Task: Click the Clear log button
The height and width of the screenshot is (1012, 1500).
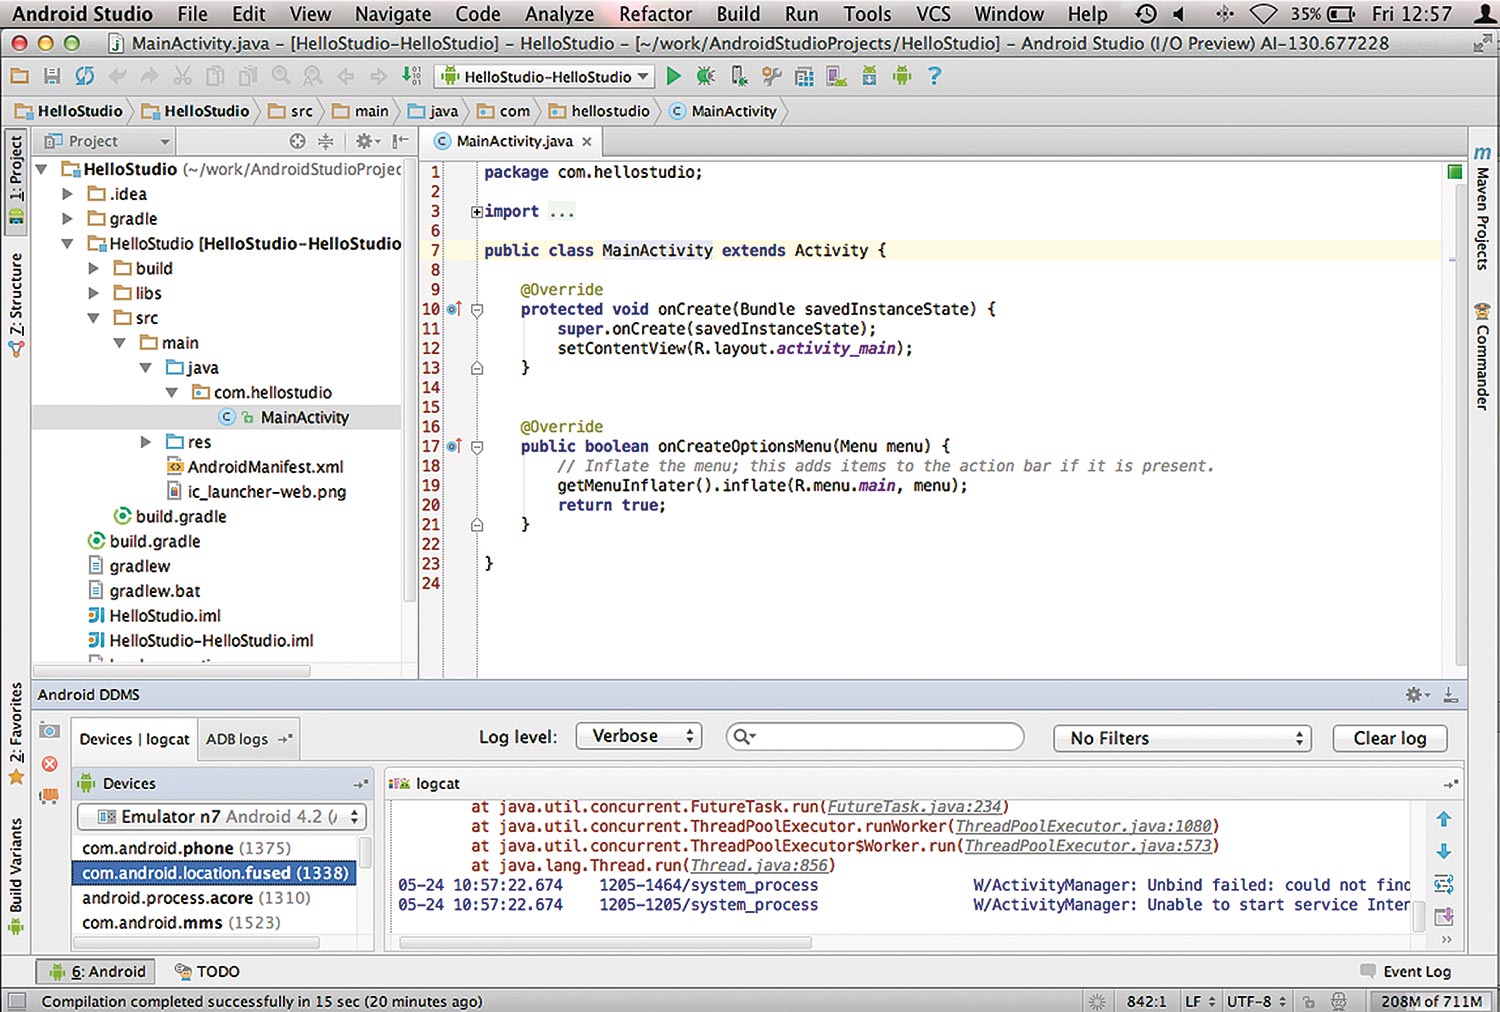Action: 1389,738
